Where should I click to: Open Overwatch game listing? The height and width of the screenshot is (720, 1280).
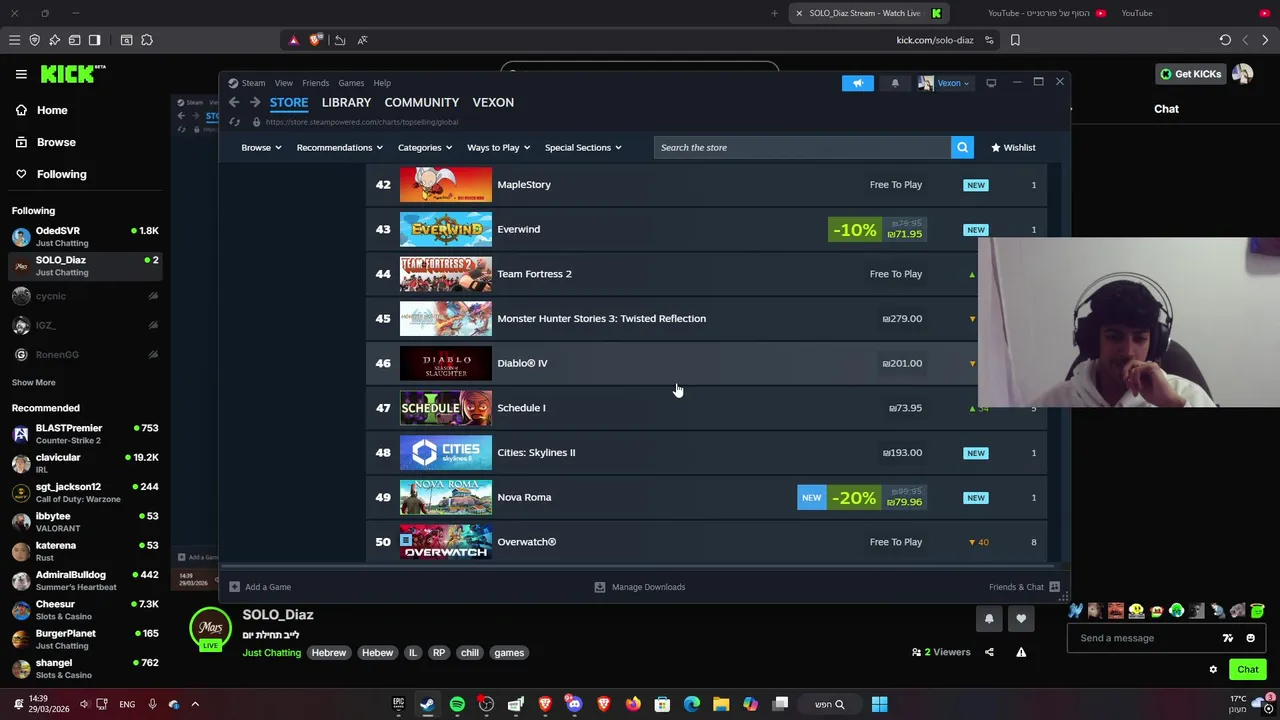click(x=706, y=542)
